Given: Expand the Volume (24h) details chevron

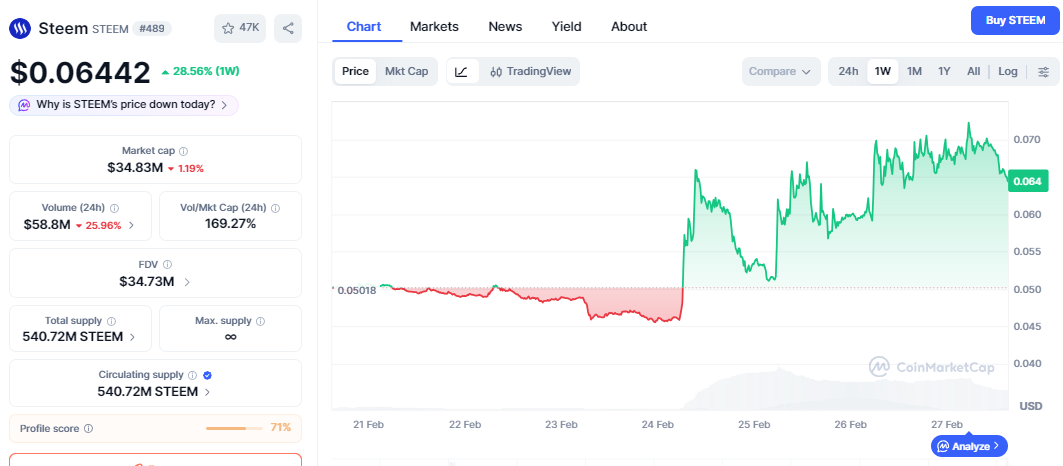Looking at the screenshot, I should pos(132,225).
